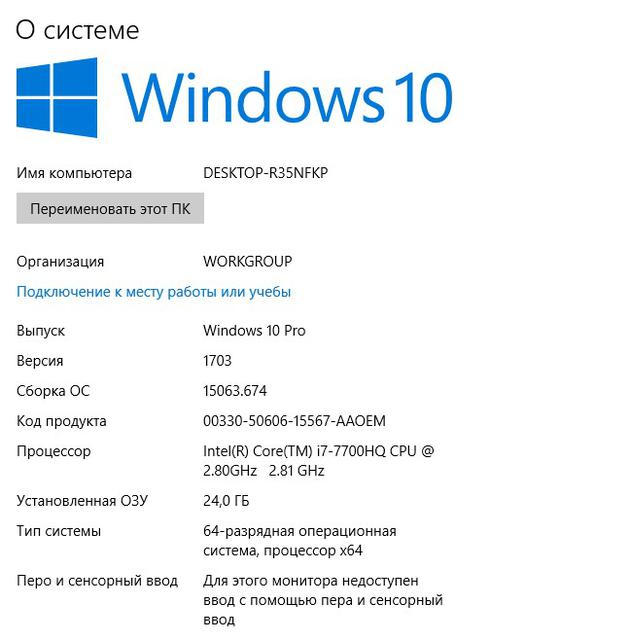Click the Windows 10 wordmark text
630x640 pixels.
click(x=287, y=98)
